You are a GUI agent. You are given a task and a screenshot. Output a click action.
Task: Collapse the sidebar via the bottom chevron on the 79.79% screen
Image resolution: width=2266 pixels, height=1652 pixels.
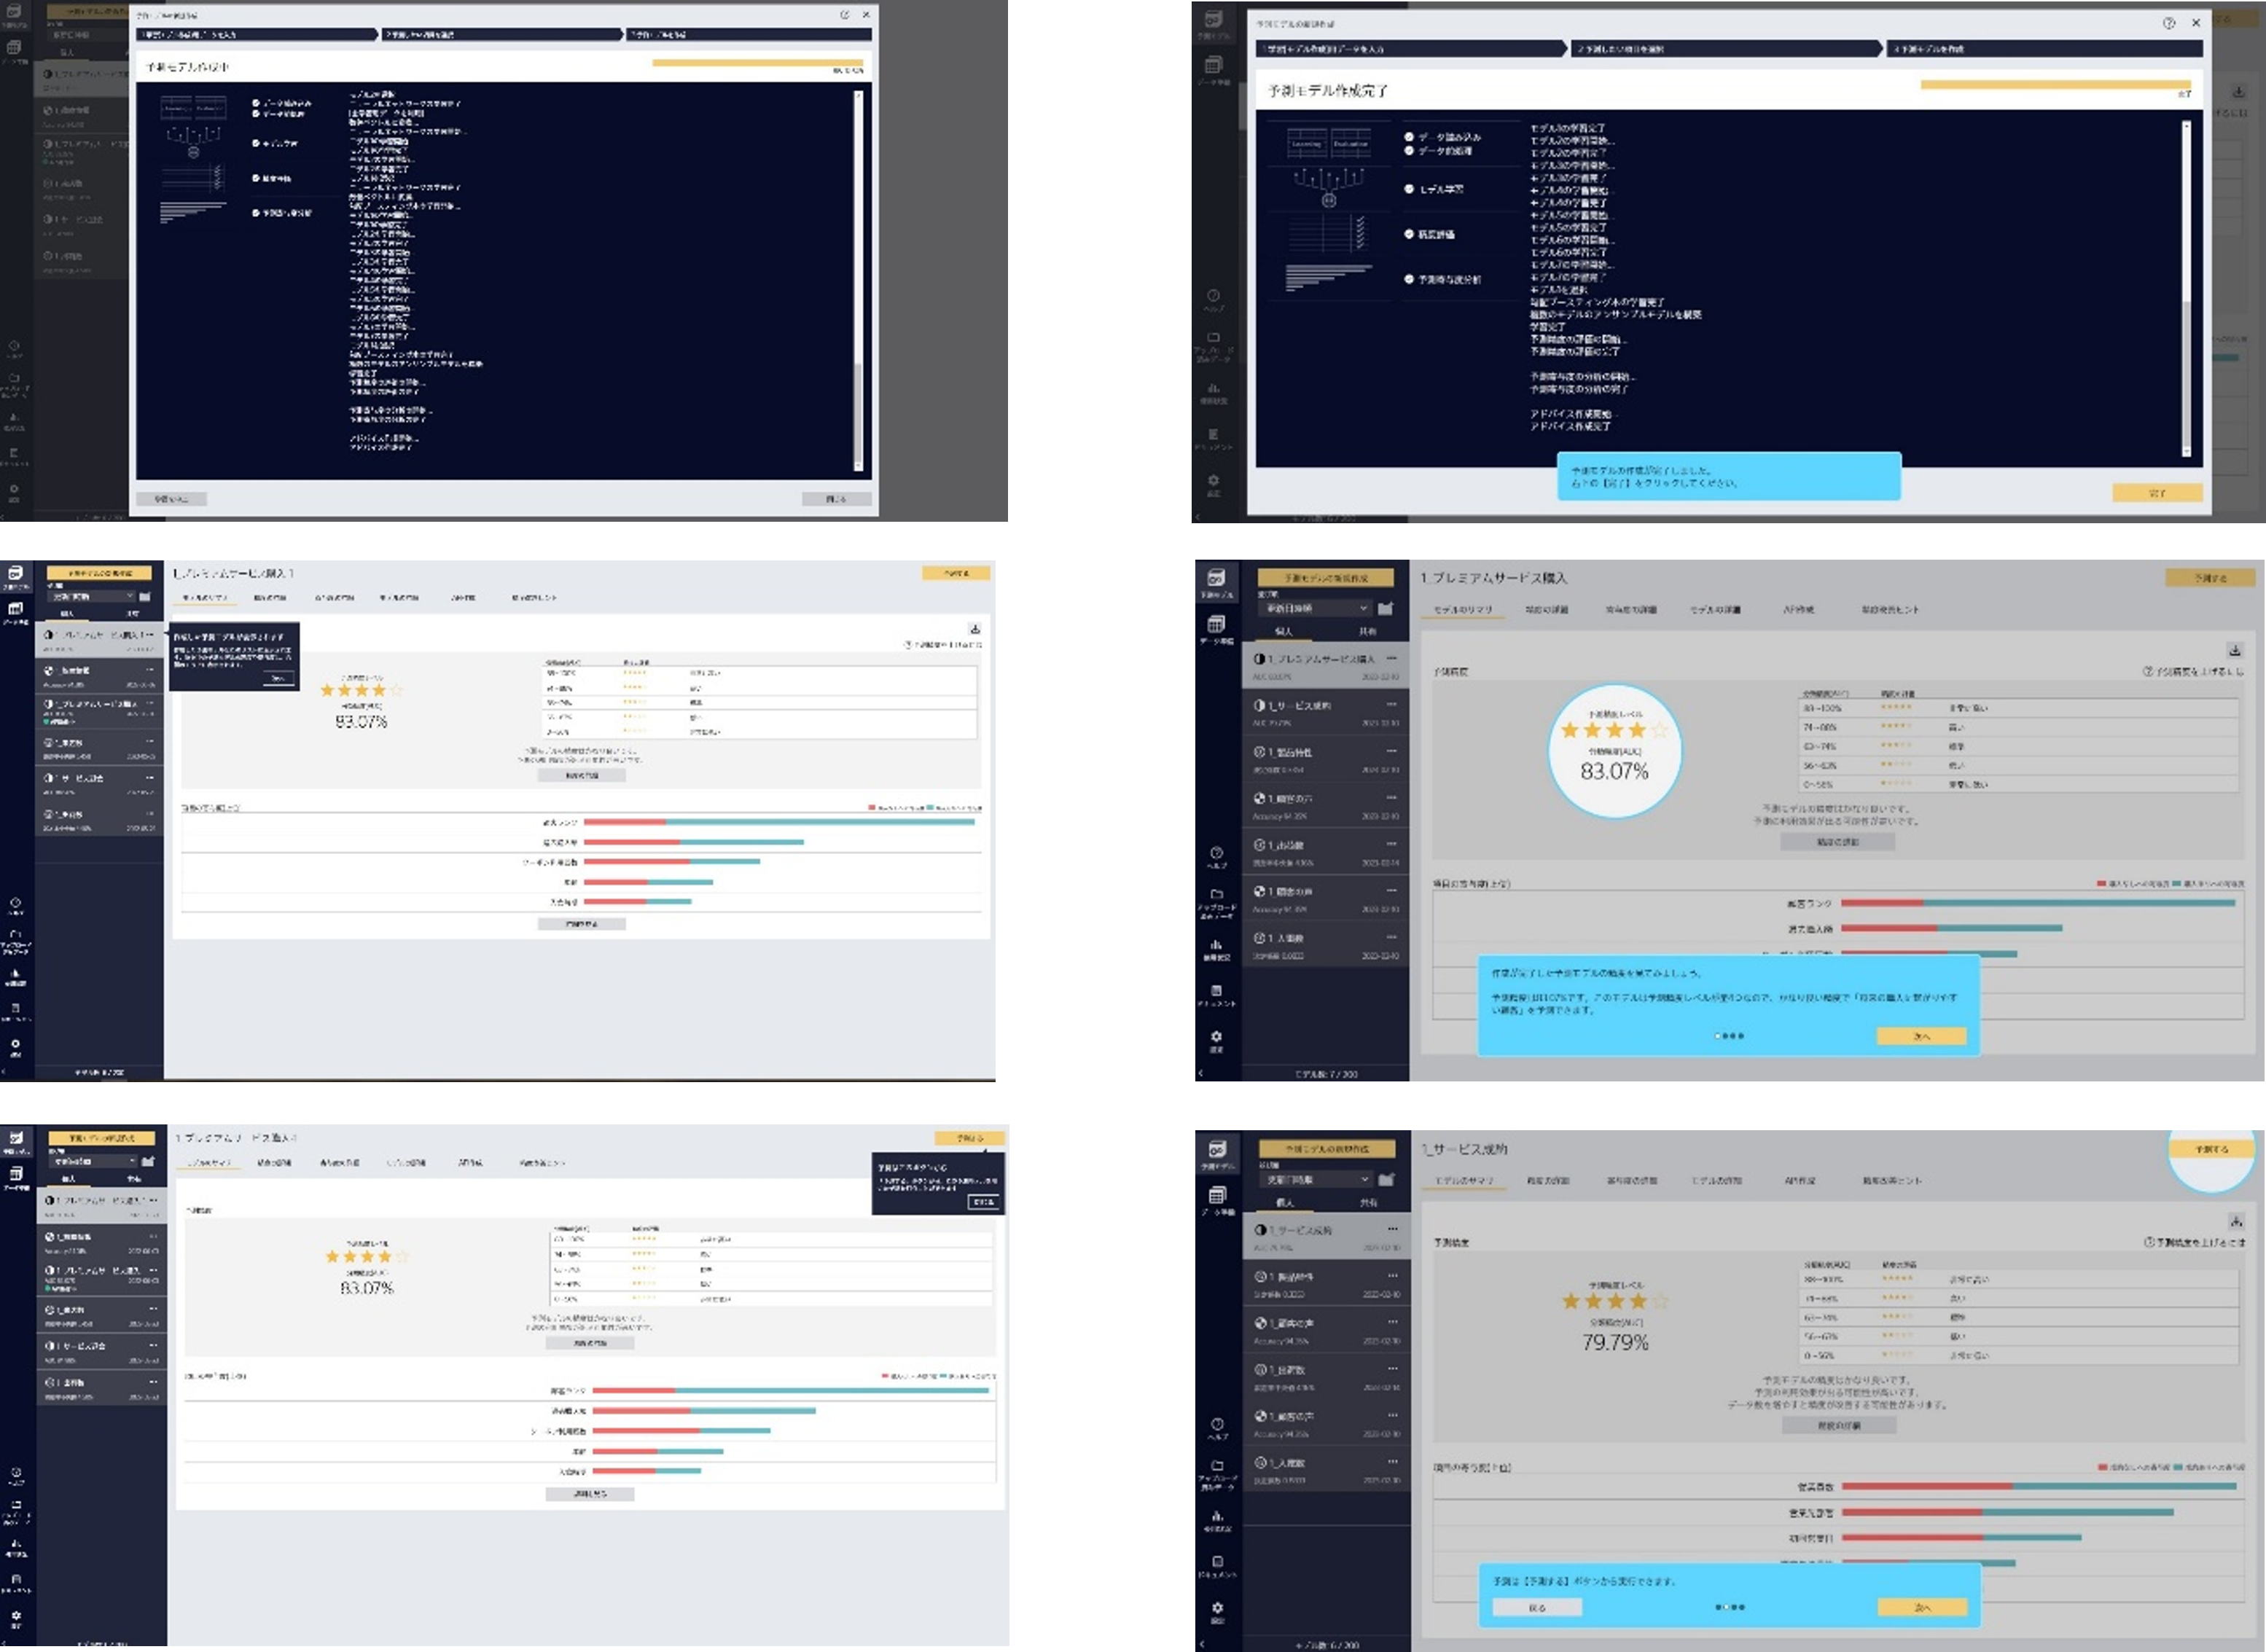tap(1202, 1643)
